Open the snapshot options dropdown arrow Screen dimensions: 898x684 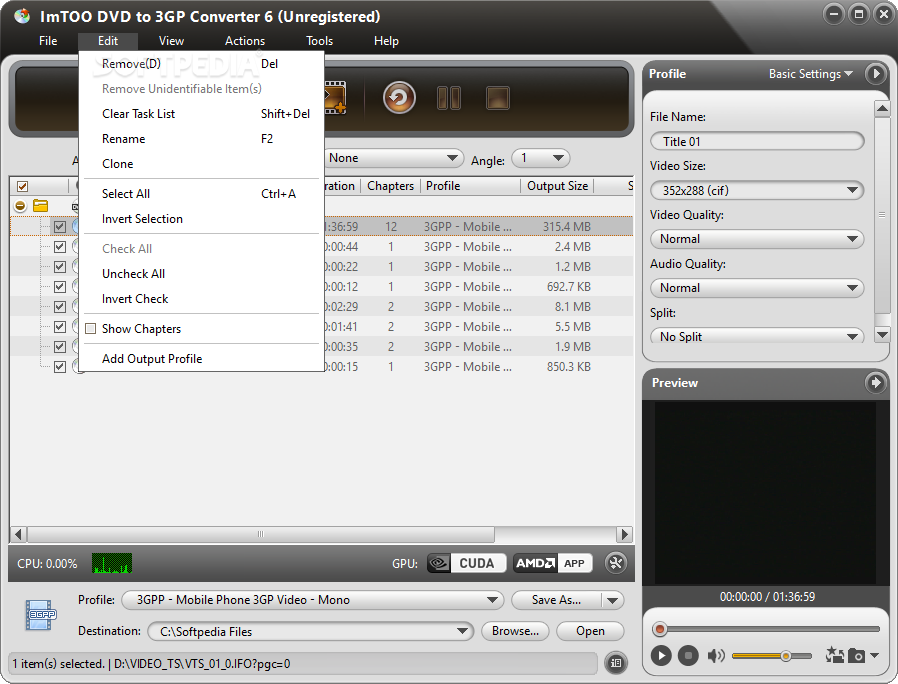pyautogui.click(x=874, y=655)
